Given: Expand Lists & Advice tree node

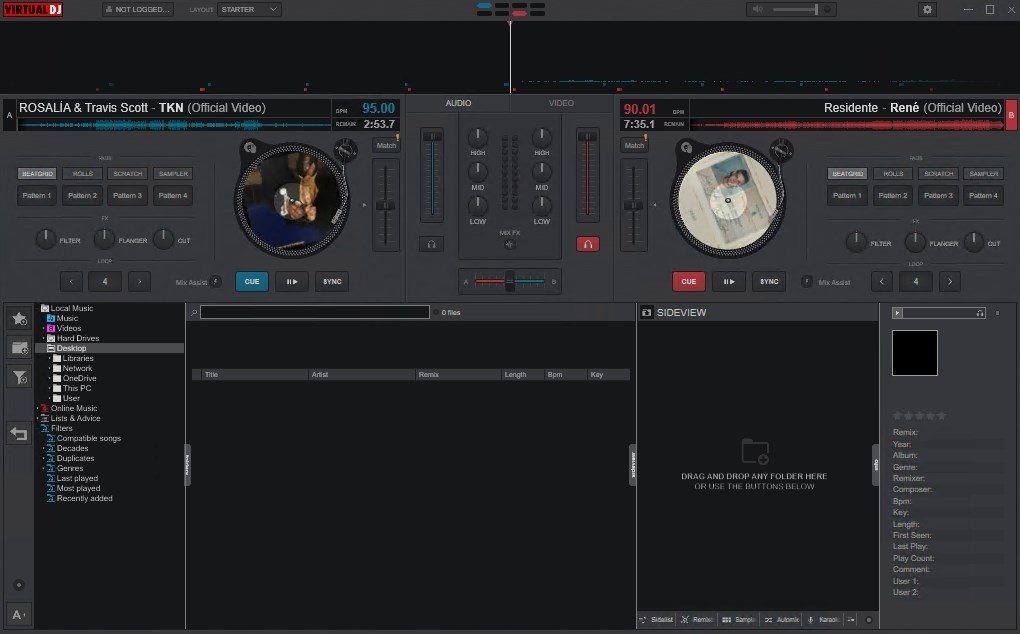Looking at the screenshot, I should (x=38, y=418).
